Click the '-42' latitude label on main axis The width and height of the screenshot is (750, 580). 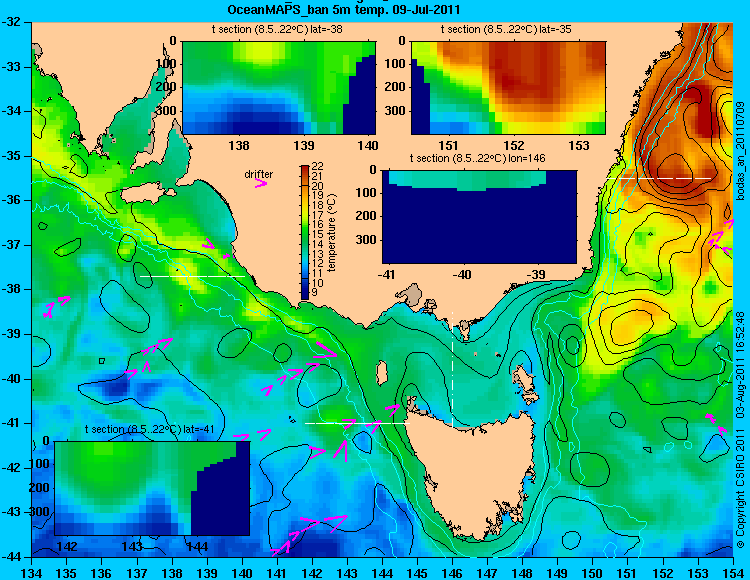pyautogui.click(x=11, y=468)
